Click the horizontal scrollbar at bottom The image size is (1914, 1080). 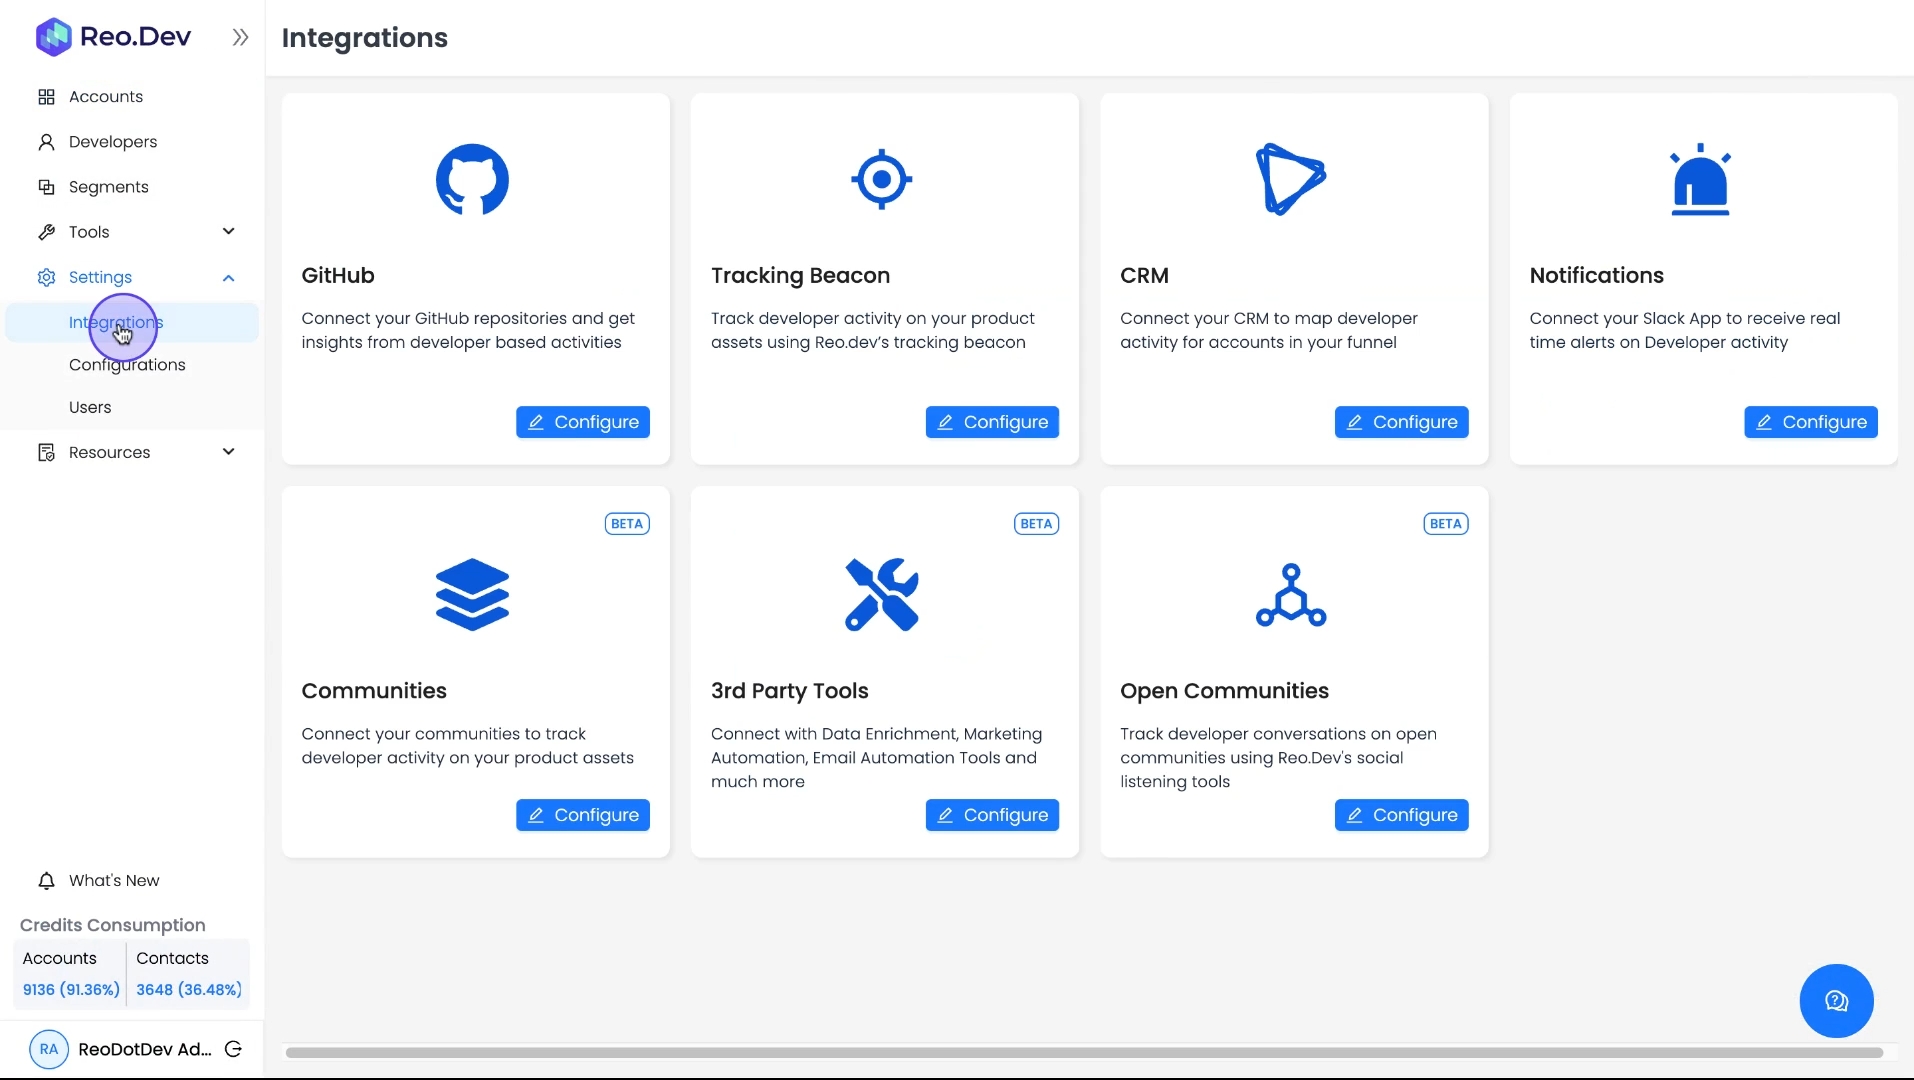tap(1083, 1052)
